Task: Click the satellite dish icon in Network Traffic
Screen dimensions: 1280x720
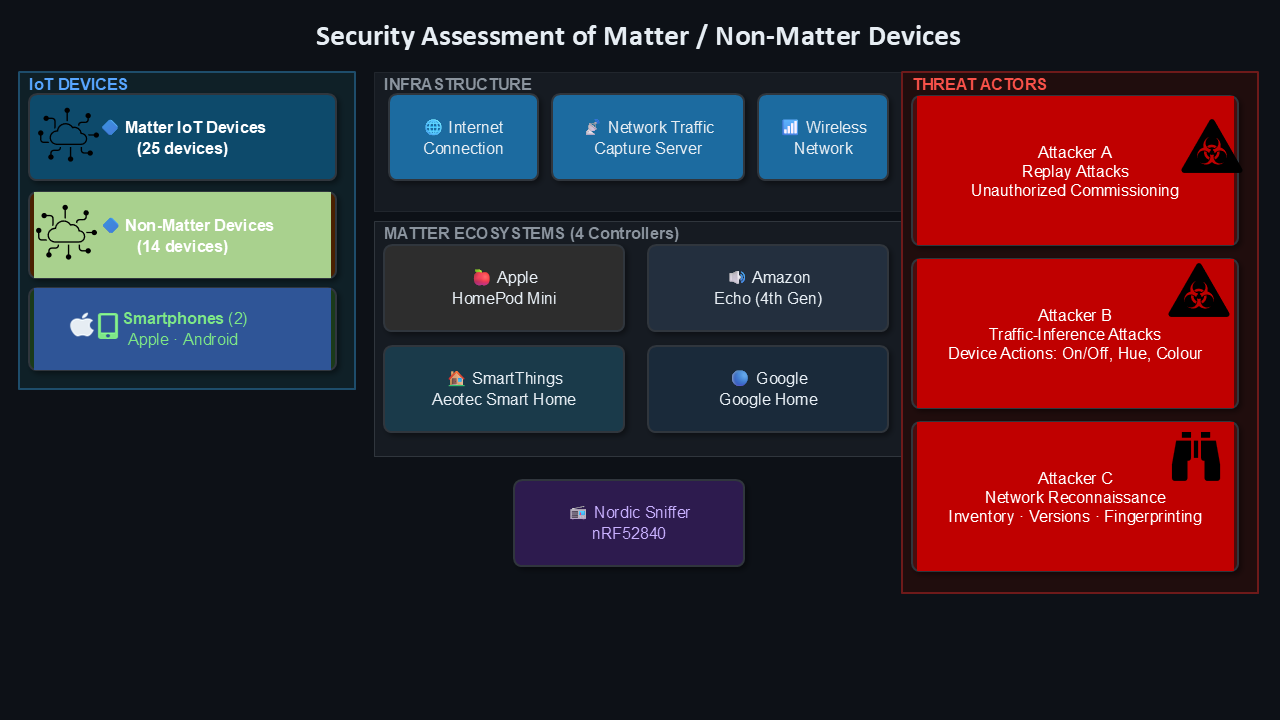Action: [592, 128]
